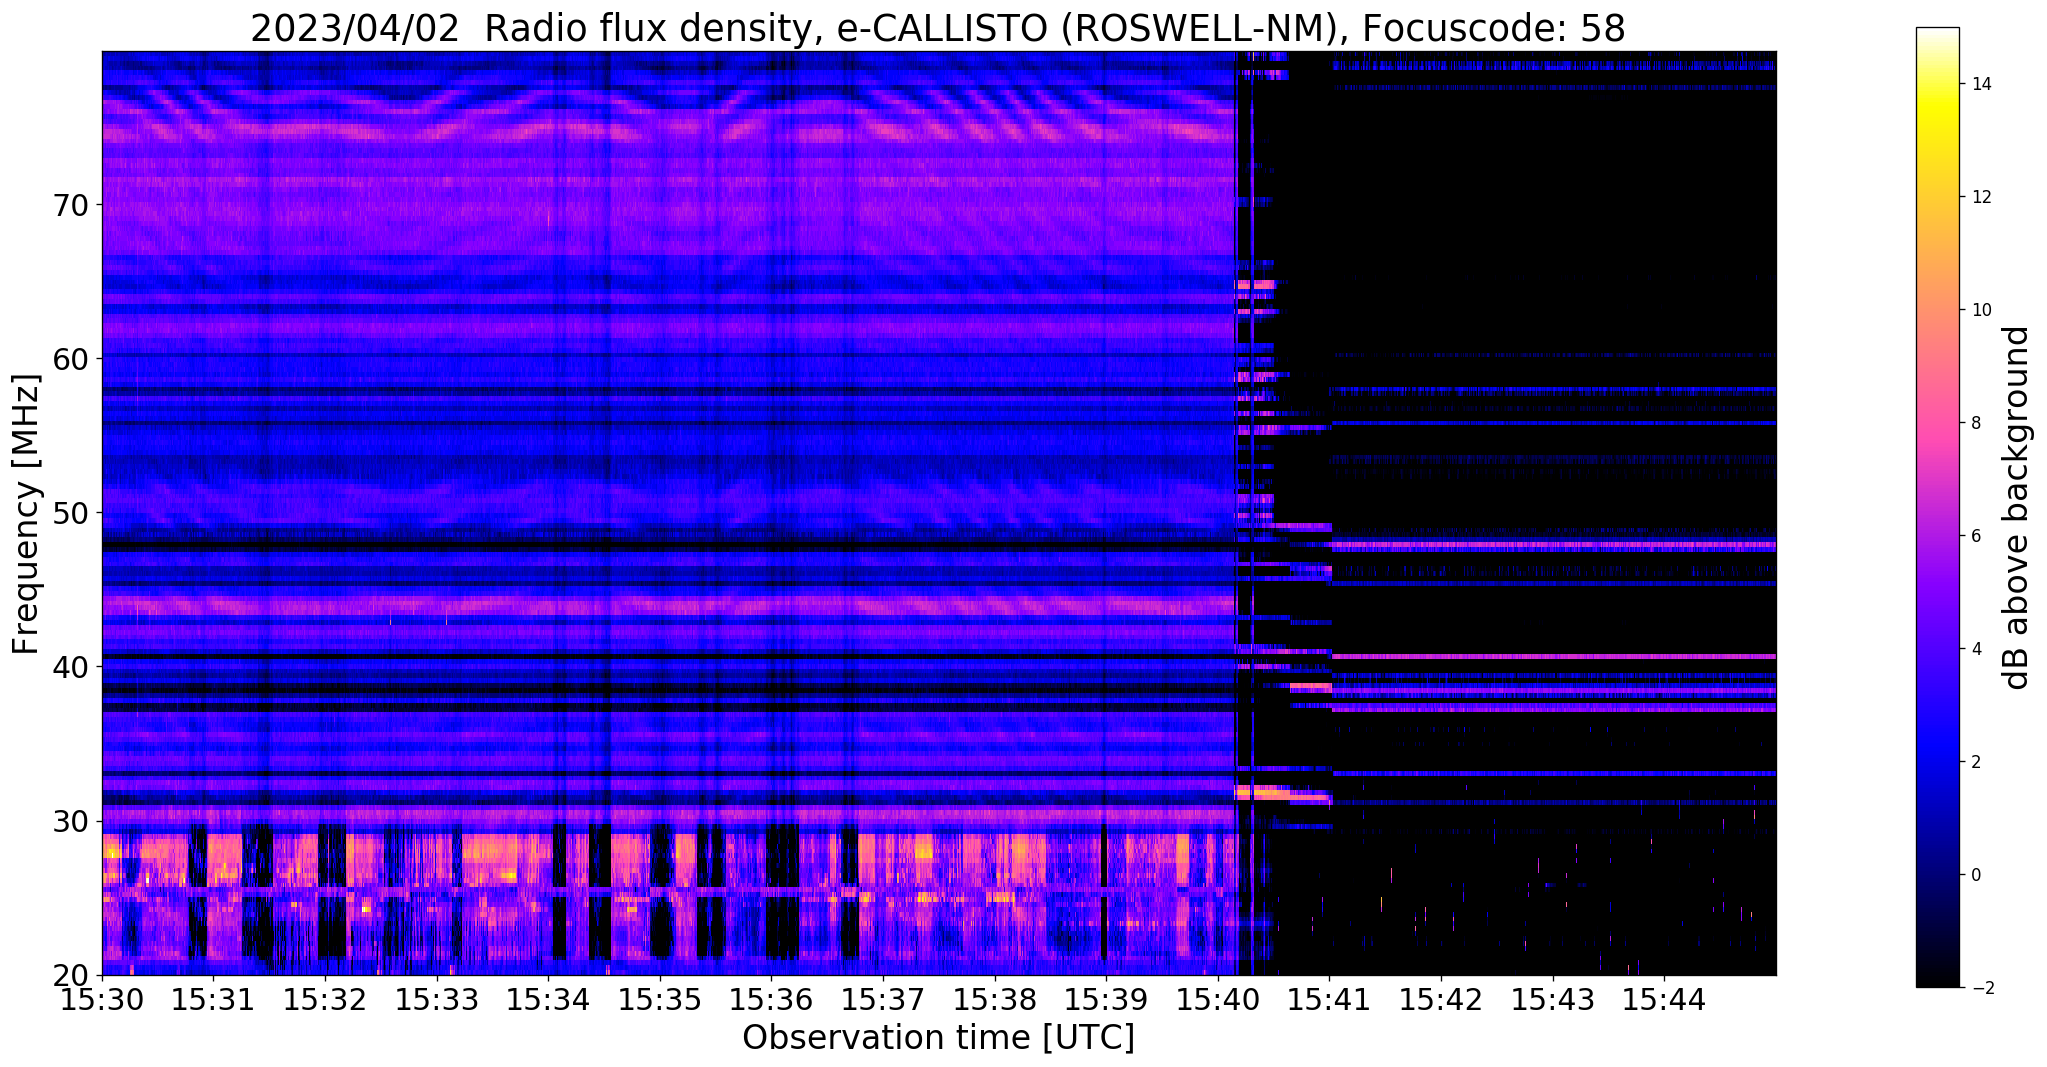Click the 15:35 time tick label

[x=660, y=998]
